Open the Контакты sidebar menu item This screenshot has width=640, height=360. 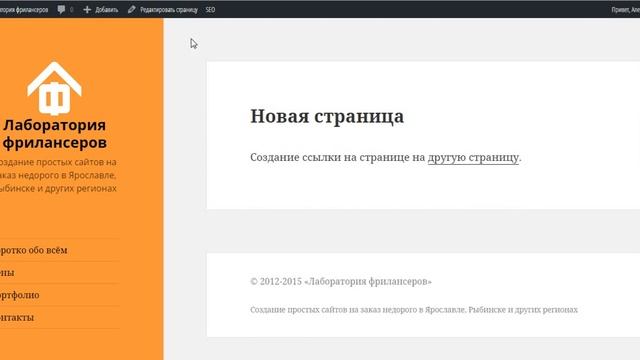[17, 317]
